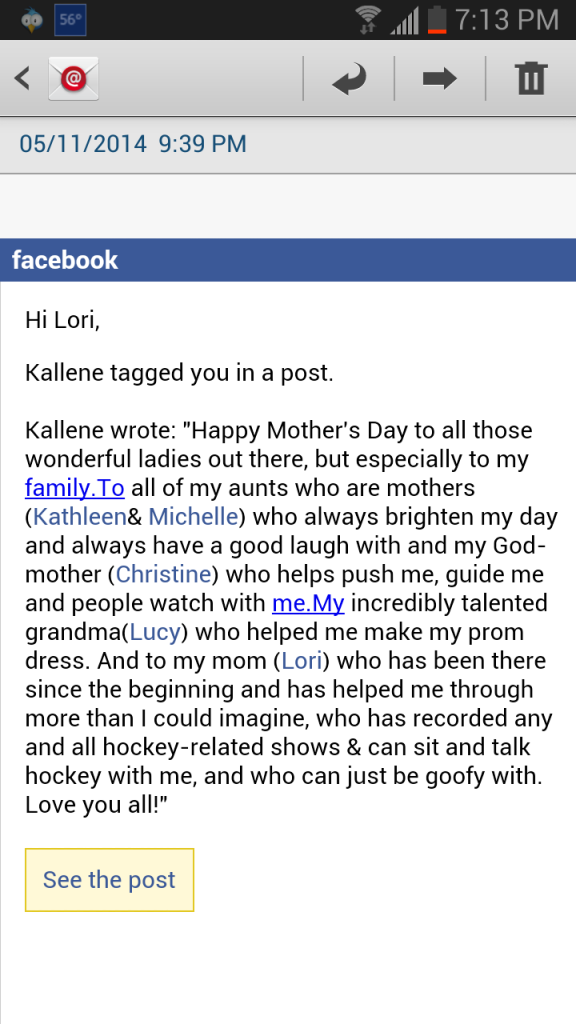Open the family.To hyperlink
Screen dimensions: 576x1024
(x=74, y=488)
